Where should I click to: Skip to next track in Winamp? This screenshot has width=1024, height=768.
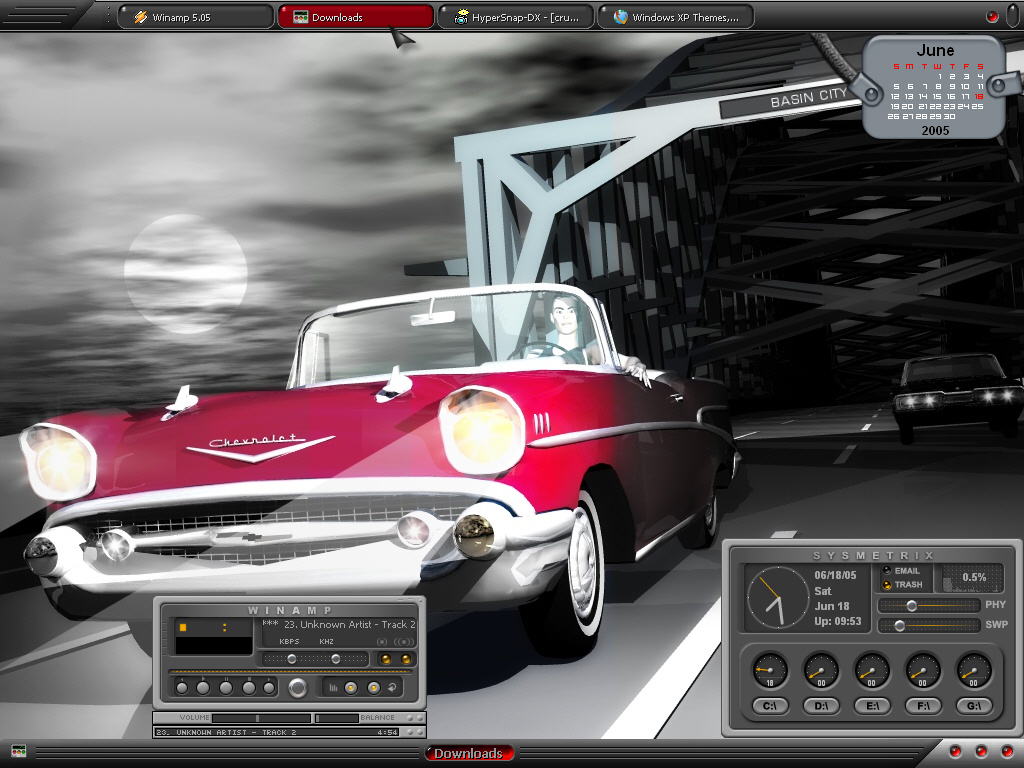(x=269, y=688)
